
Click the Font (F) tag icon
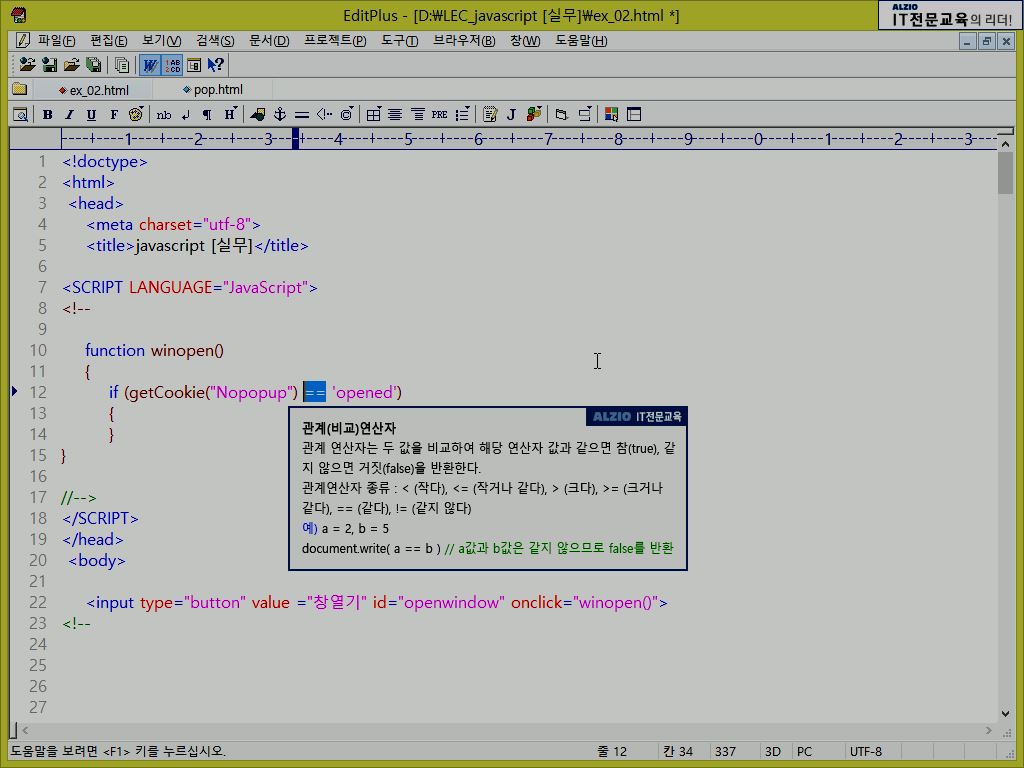tap(114, 115)
